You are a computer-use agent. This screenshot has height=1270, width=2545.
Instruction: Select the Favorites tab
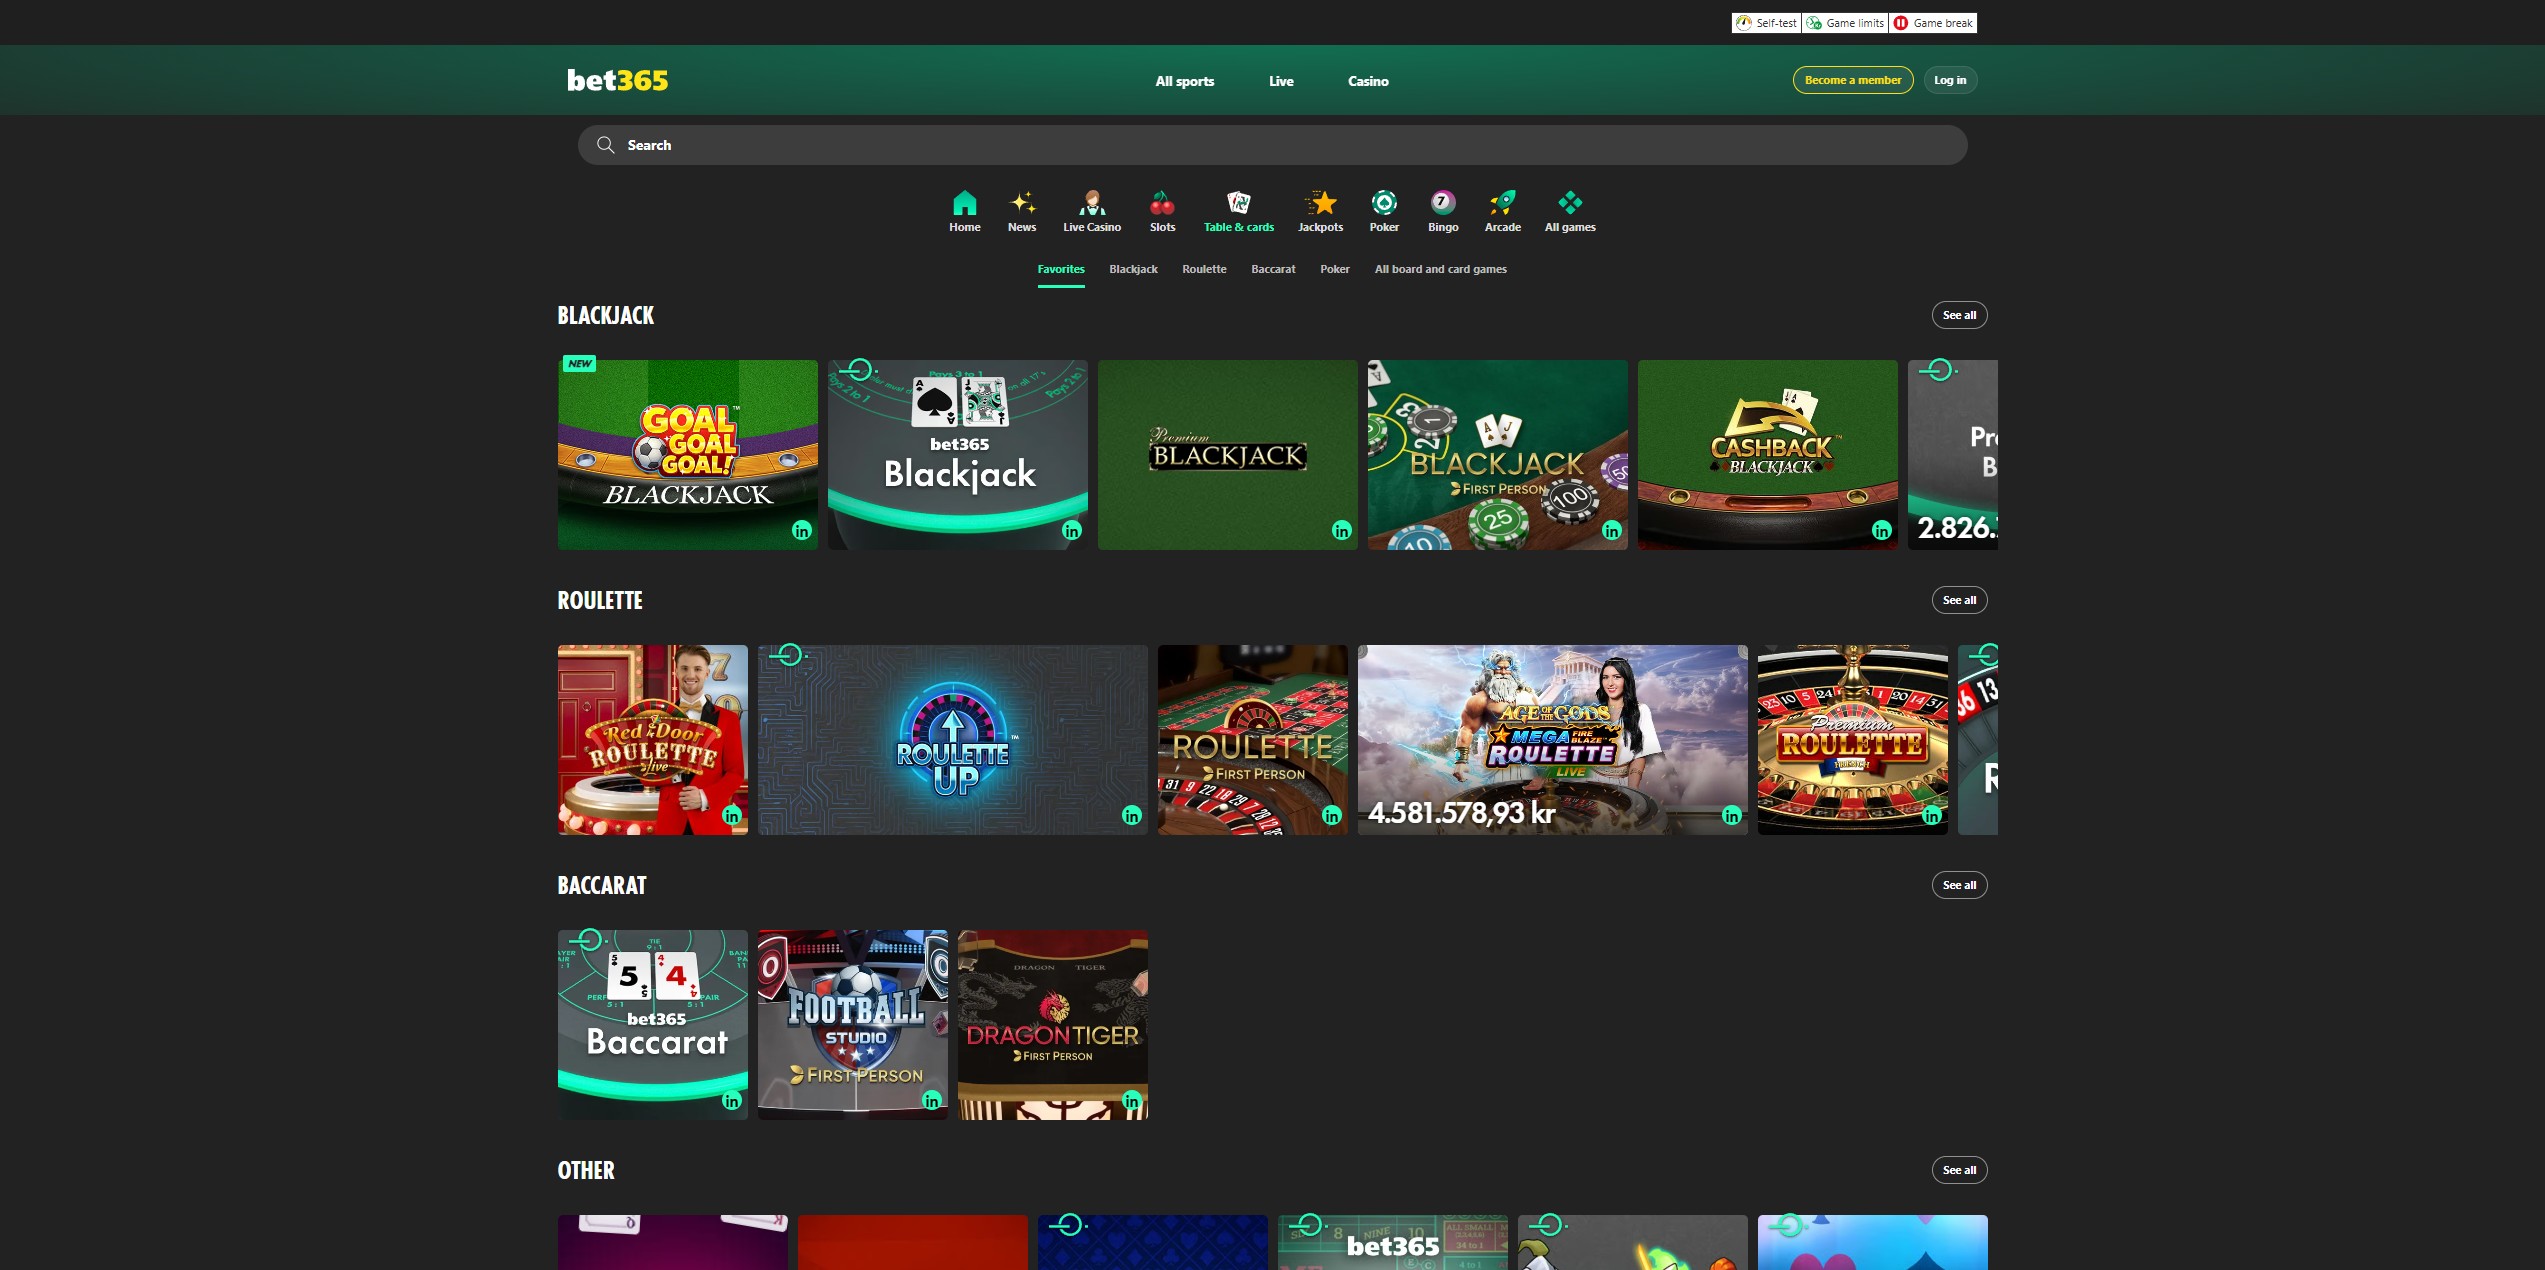coord(1060,269)
